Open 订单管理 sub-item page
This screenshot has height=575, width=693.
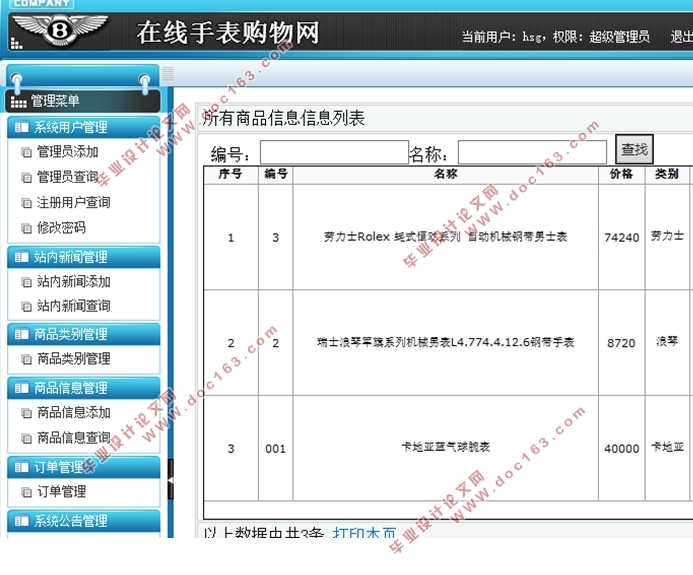click(61, 491)
